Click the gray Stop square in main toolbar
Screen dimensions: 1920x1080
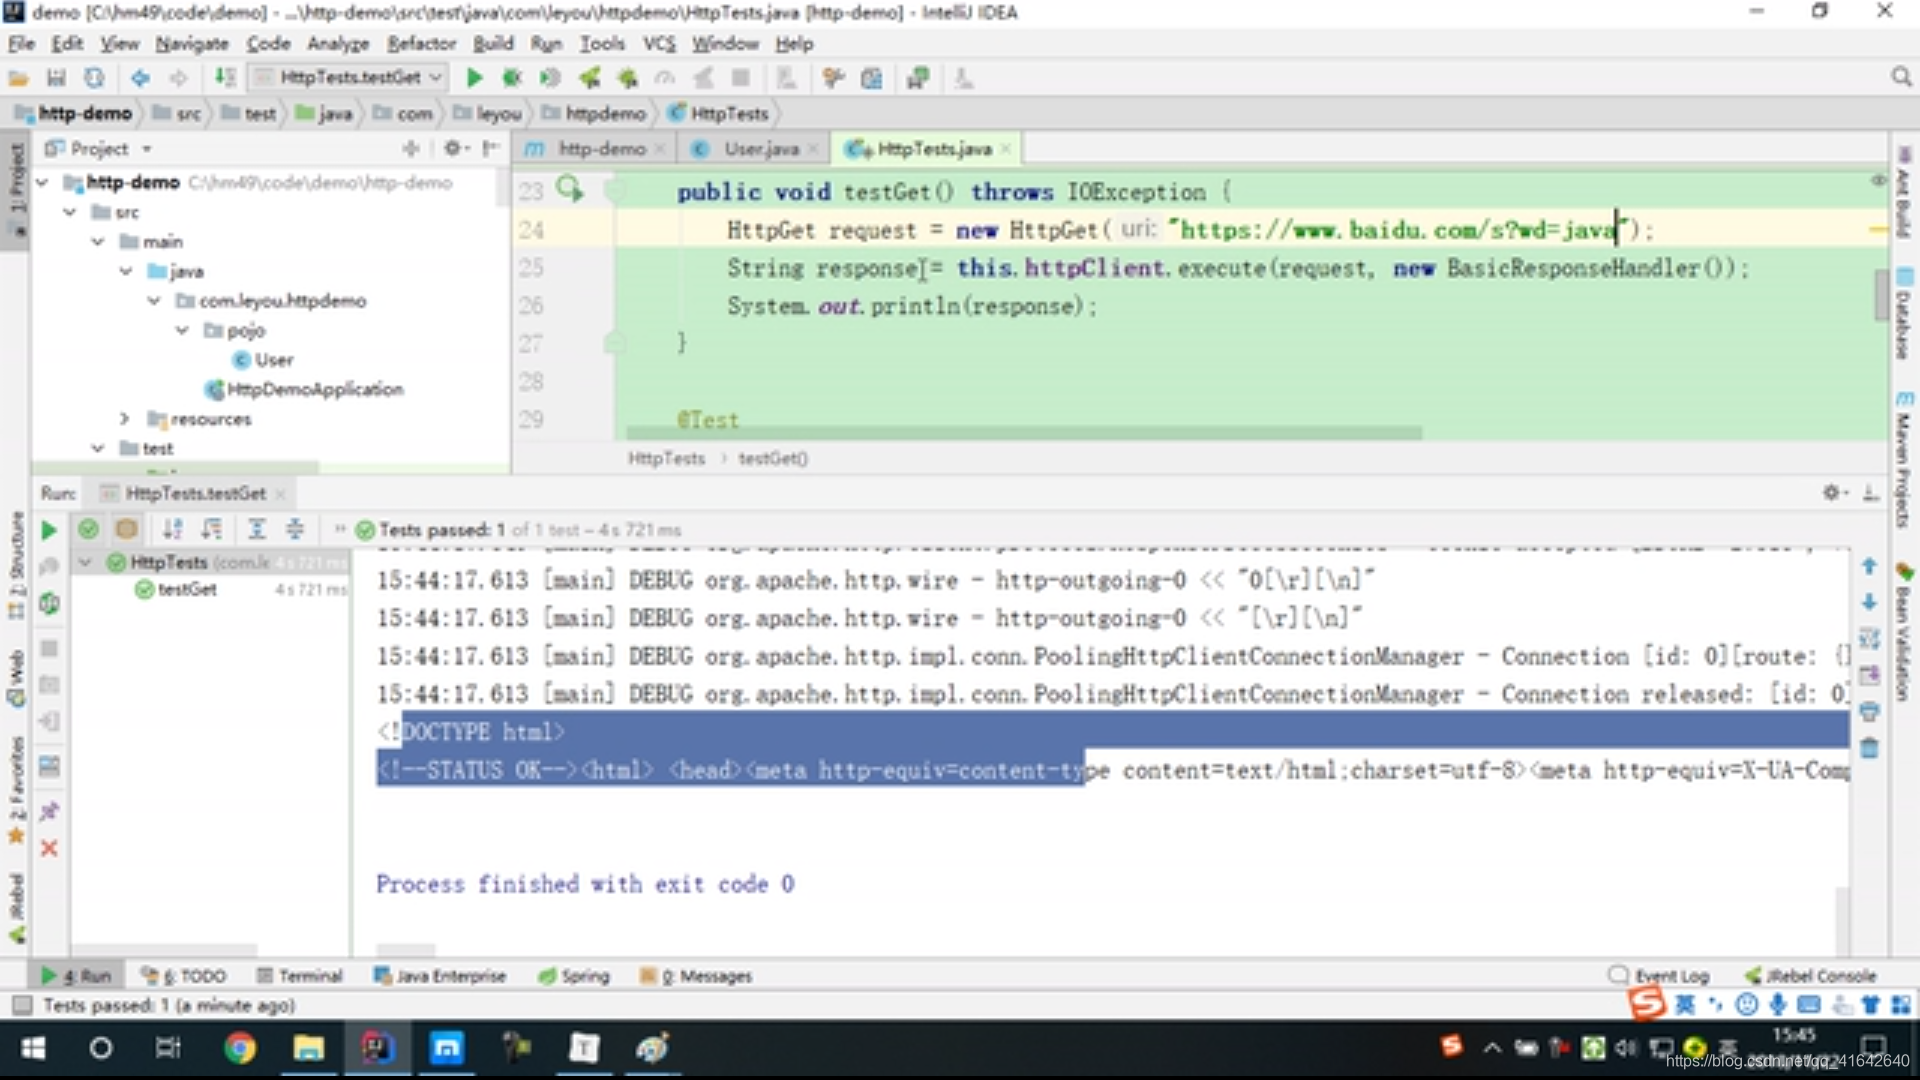click(x=741, y=78)
